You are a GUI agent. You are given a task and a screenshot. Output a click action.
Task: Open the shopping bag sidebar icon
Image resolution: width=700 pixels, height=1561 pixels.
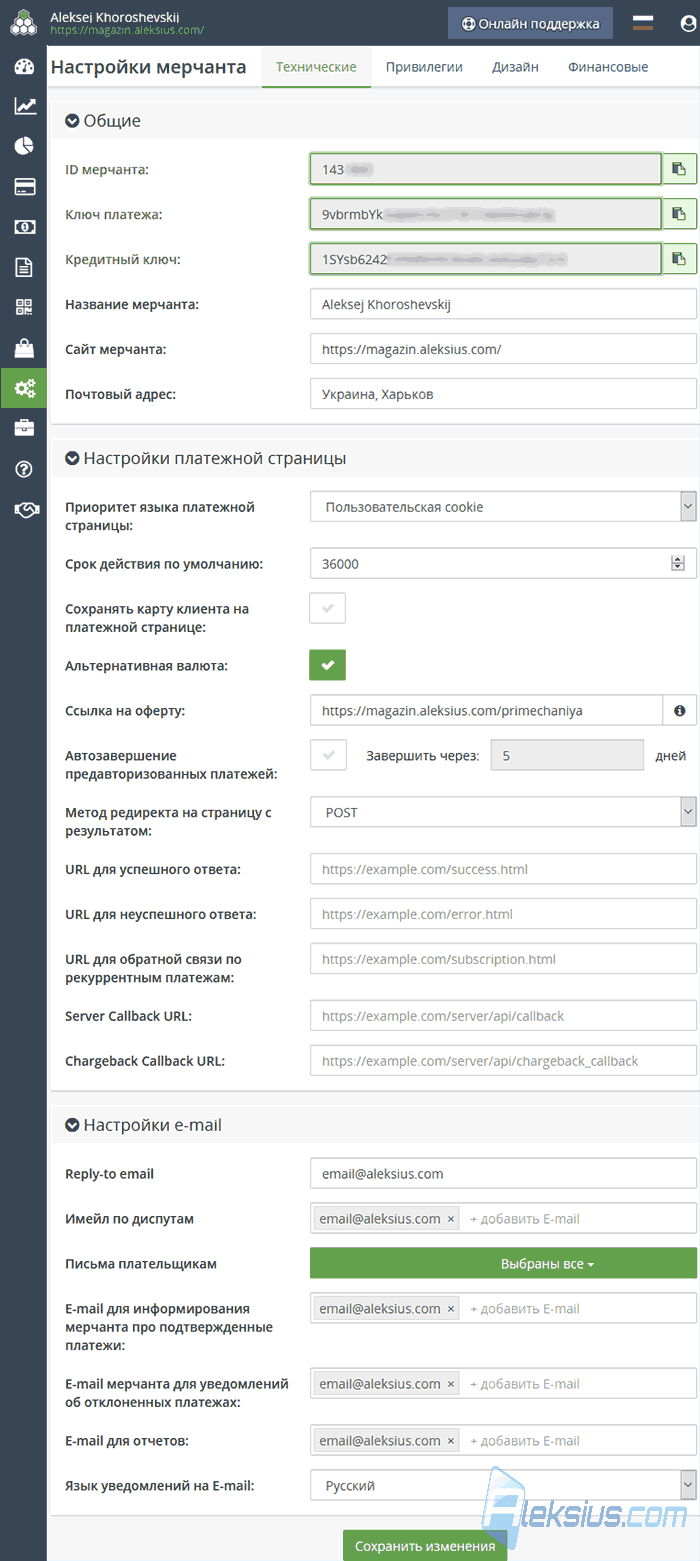[24, 348]
